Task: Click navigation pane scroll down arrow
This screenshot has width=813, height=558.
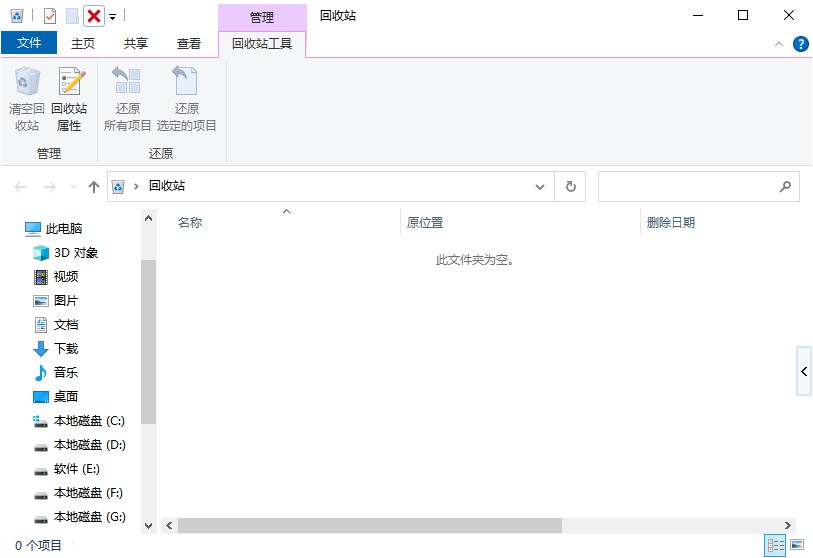Action: 148,525
